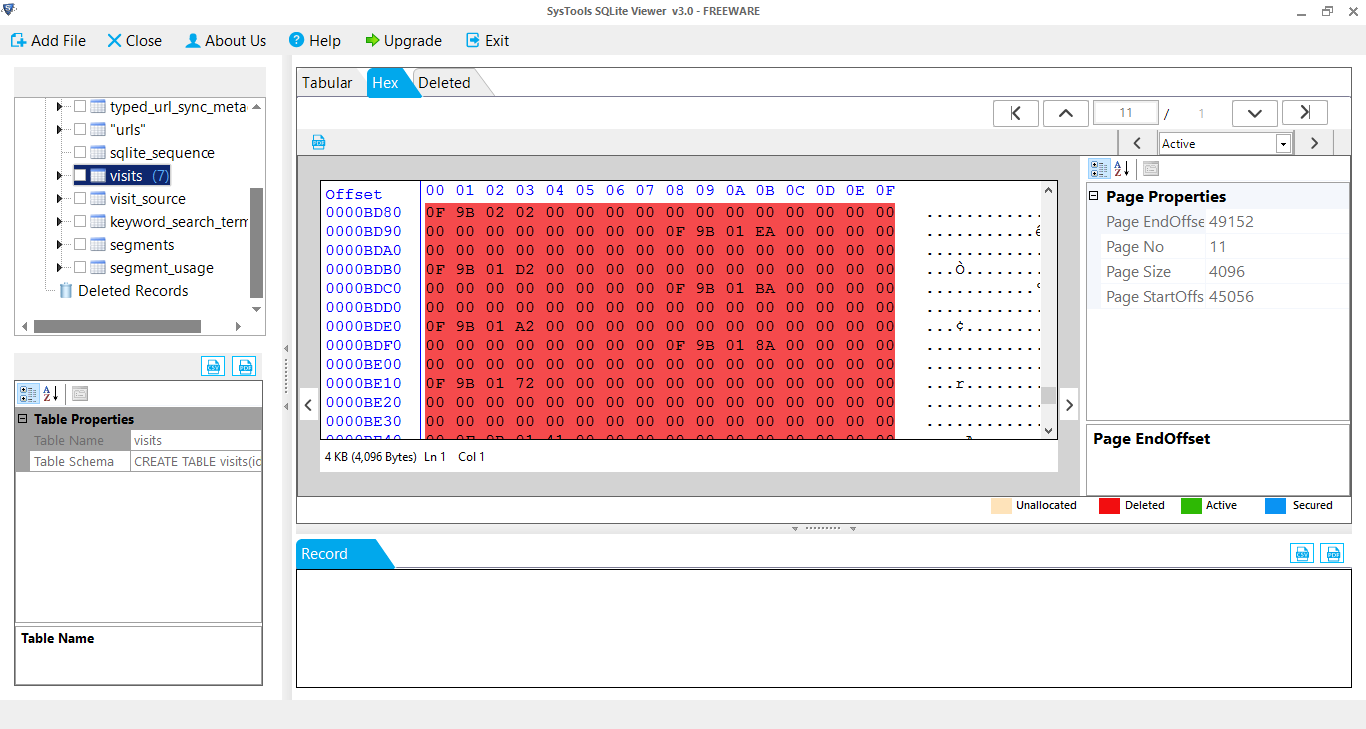Open the Active filter dropdown
Screen dimensions: 1366x729
[x=1283, y=144]
